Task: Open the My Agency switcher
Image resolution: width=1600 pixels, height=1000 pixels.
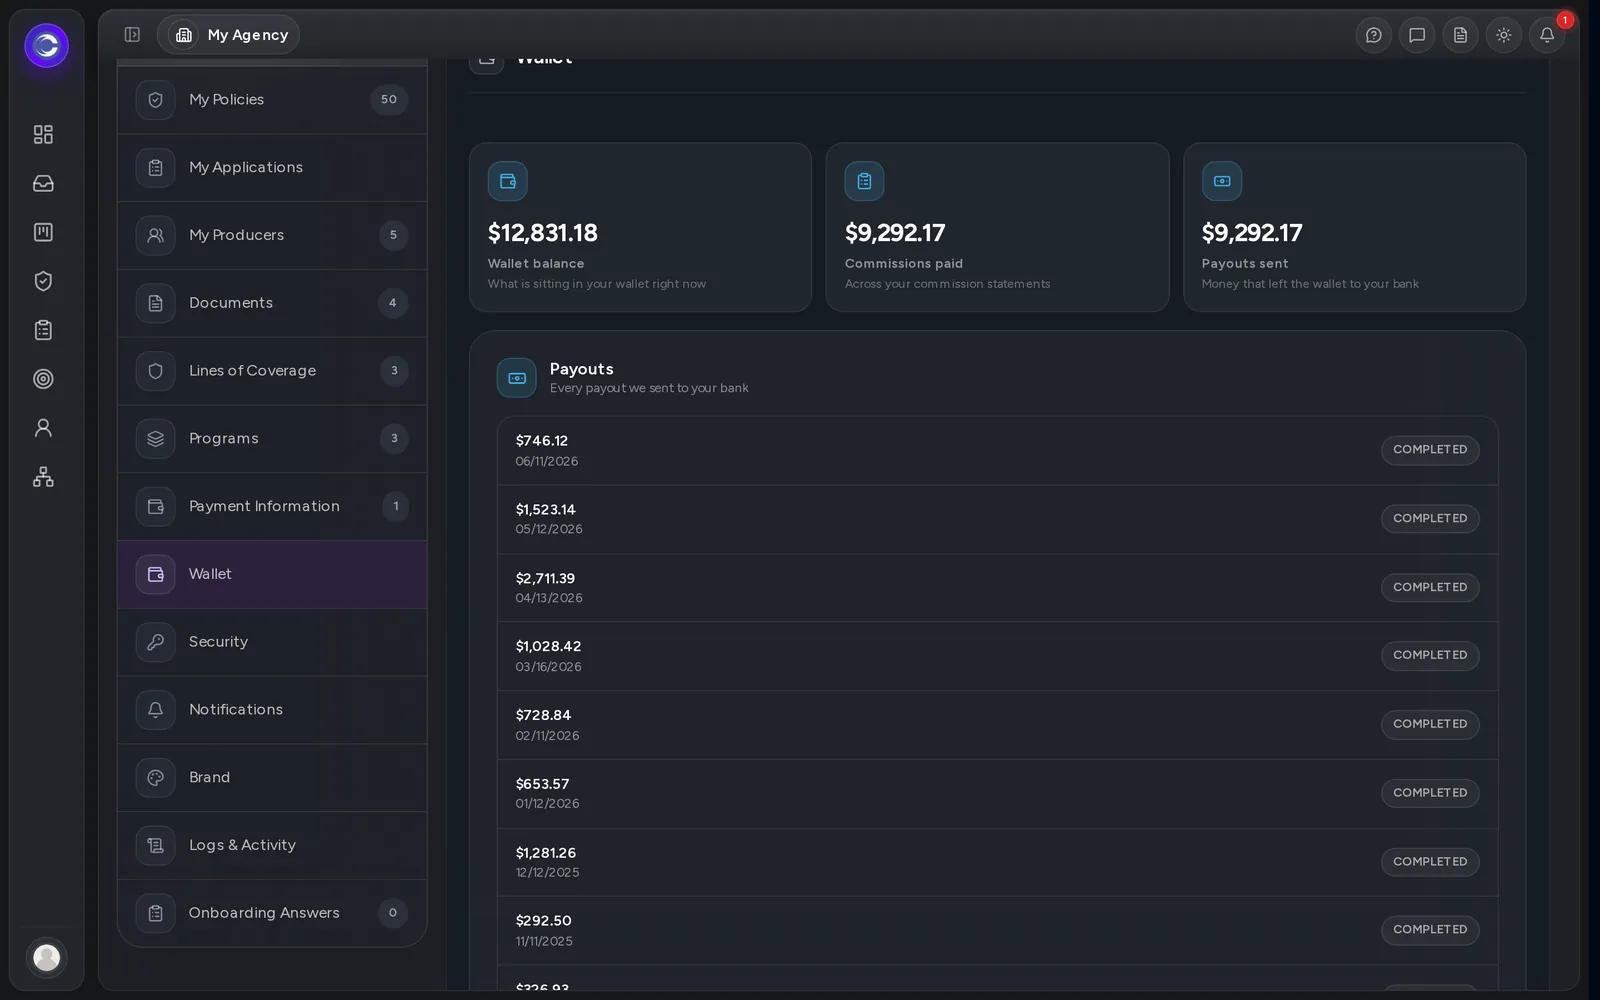Action: (228, 35)
